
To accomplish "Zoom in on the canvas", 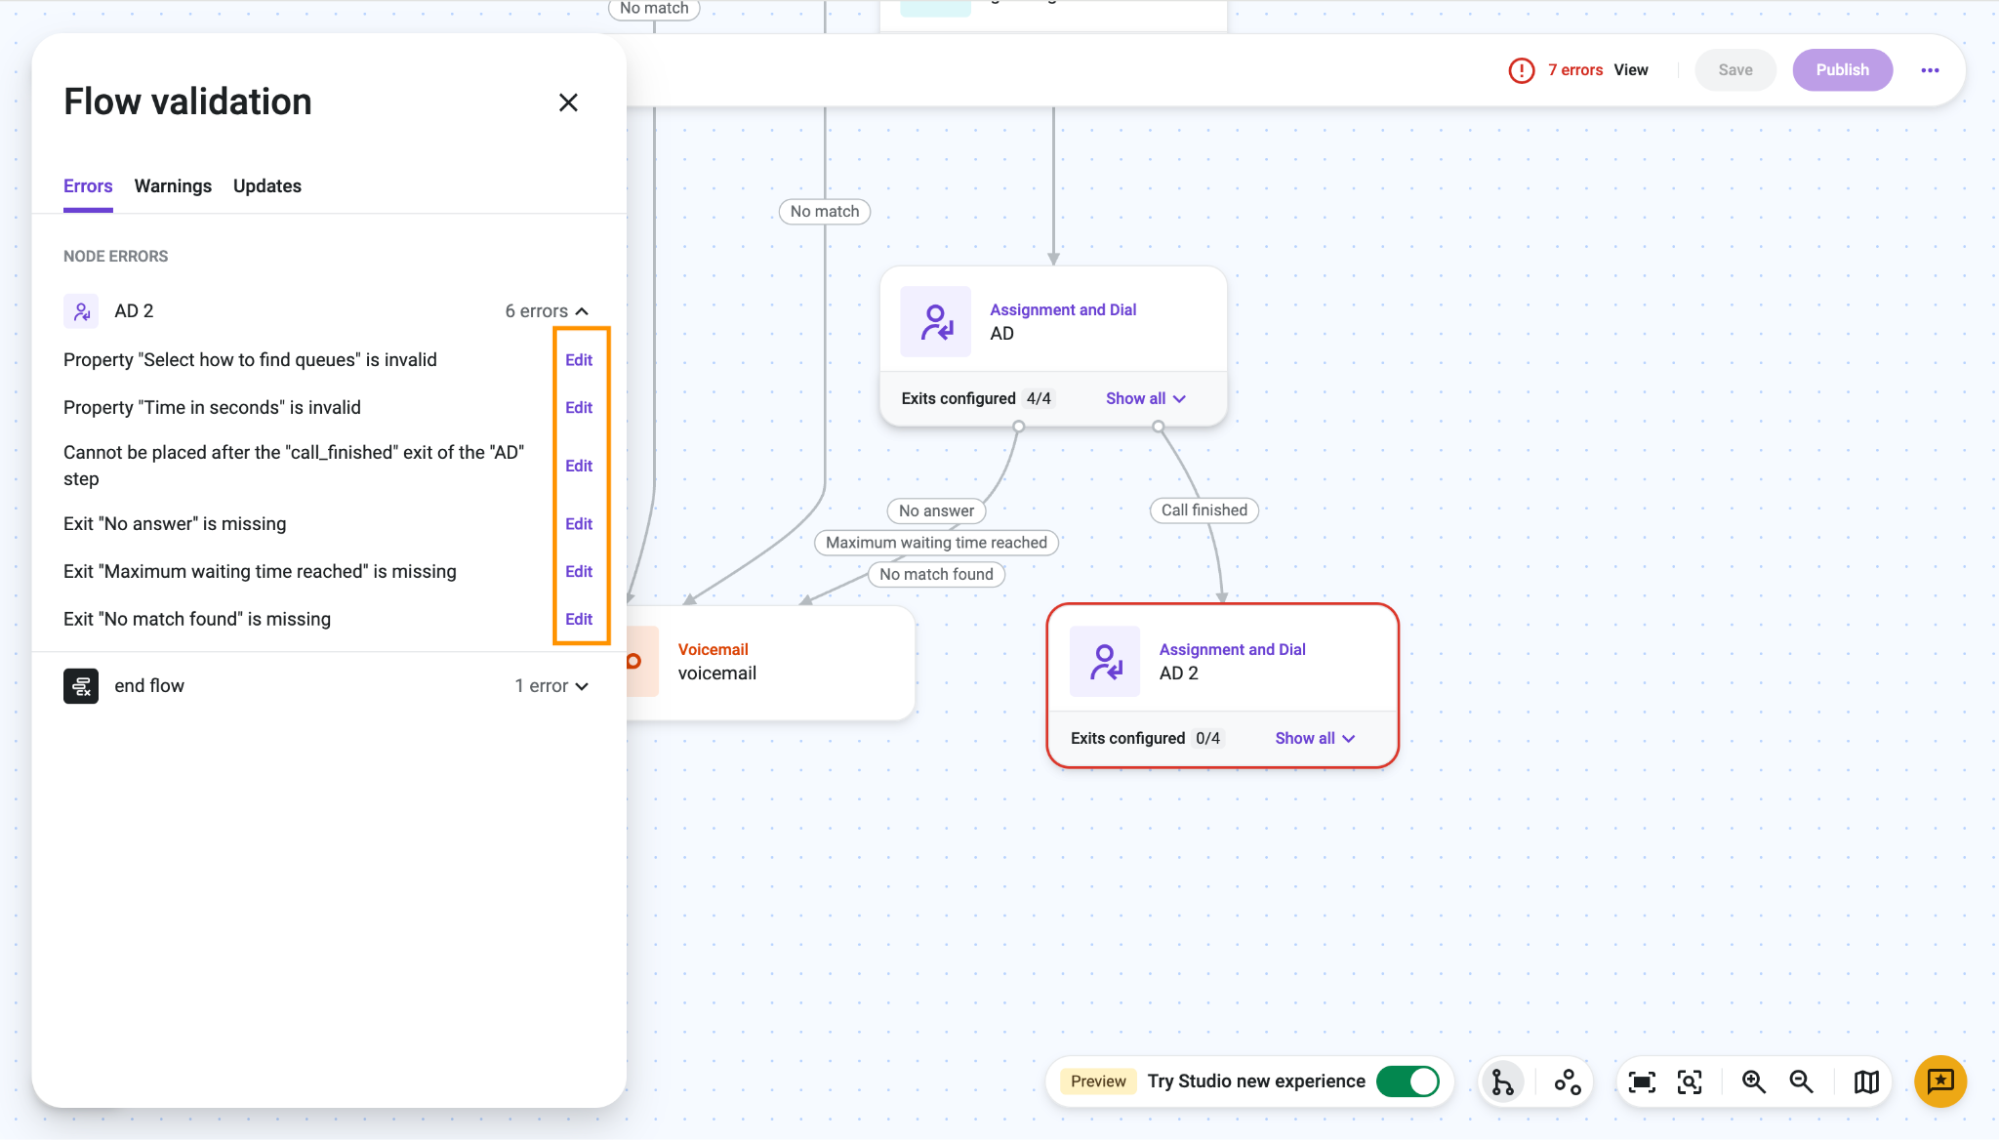I will 1753,1082.
